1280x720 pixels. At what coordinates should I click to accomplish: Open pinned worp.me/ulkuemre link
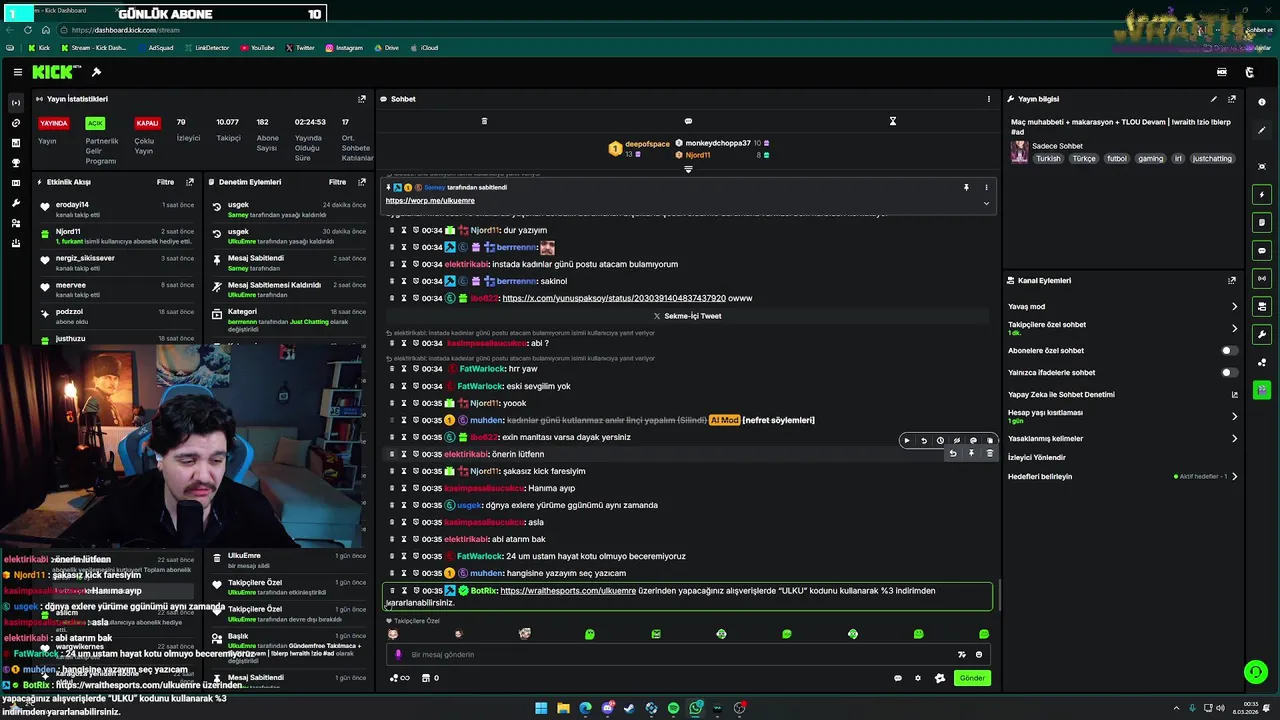(x=430, y=201)
